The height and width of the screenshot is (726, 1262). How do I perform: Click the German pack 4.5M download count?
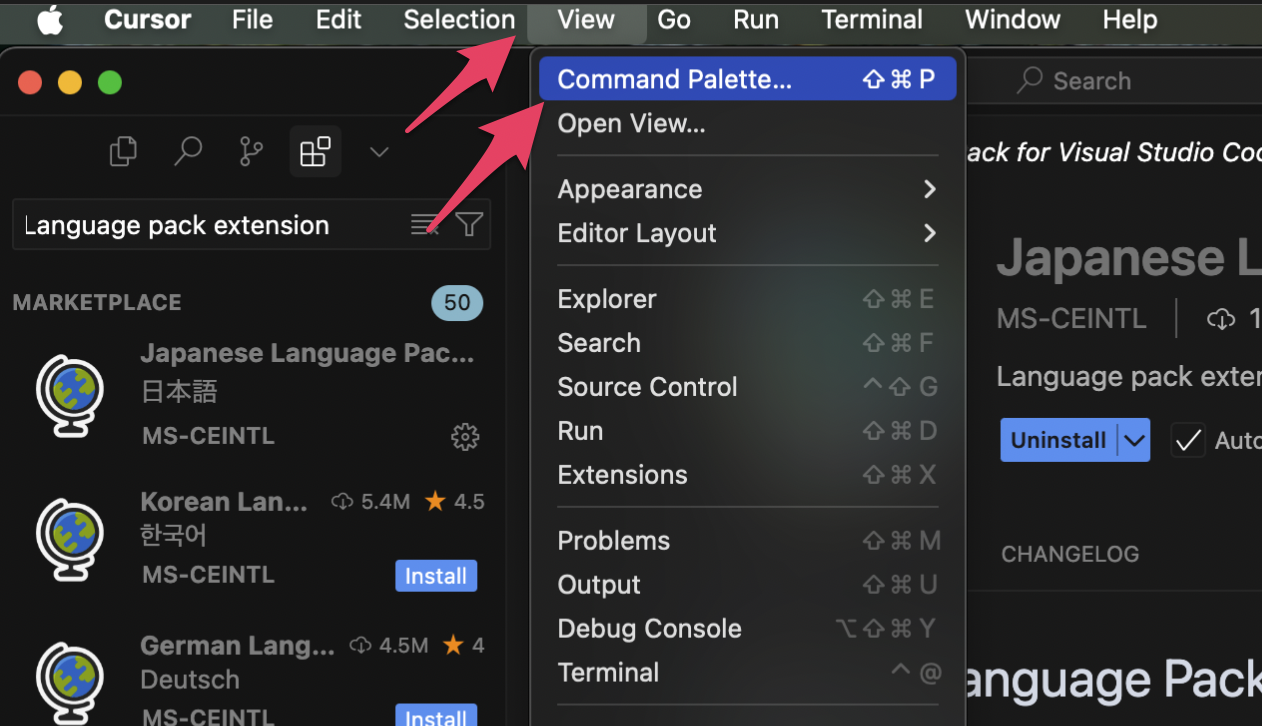[389, 646]
